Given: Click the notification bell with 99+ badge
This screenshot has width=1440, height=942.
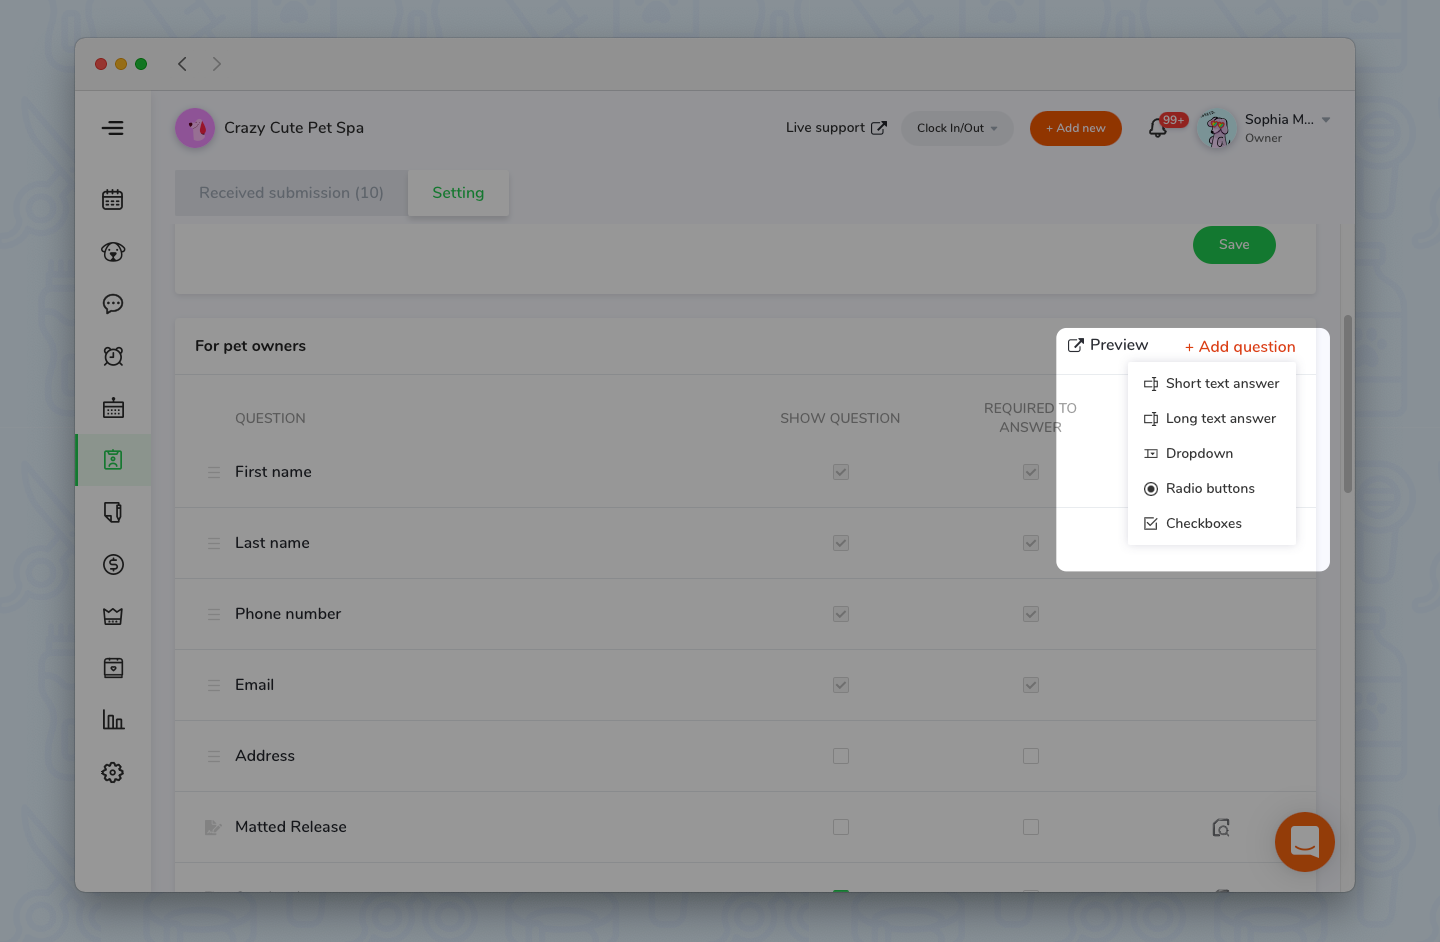Looking at the screenshot, I should pyautogui.click(x=1158, y=128).
